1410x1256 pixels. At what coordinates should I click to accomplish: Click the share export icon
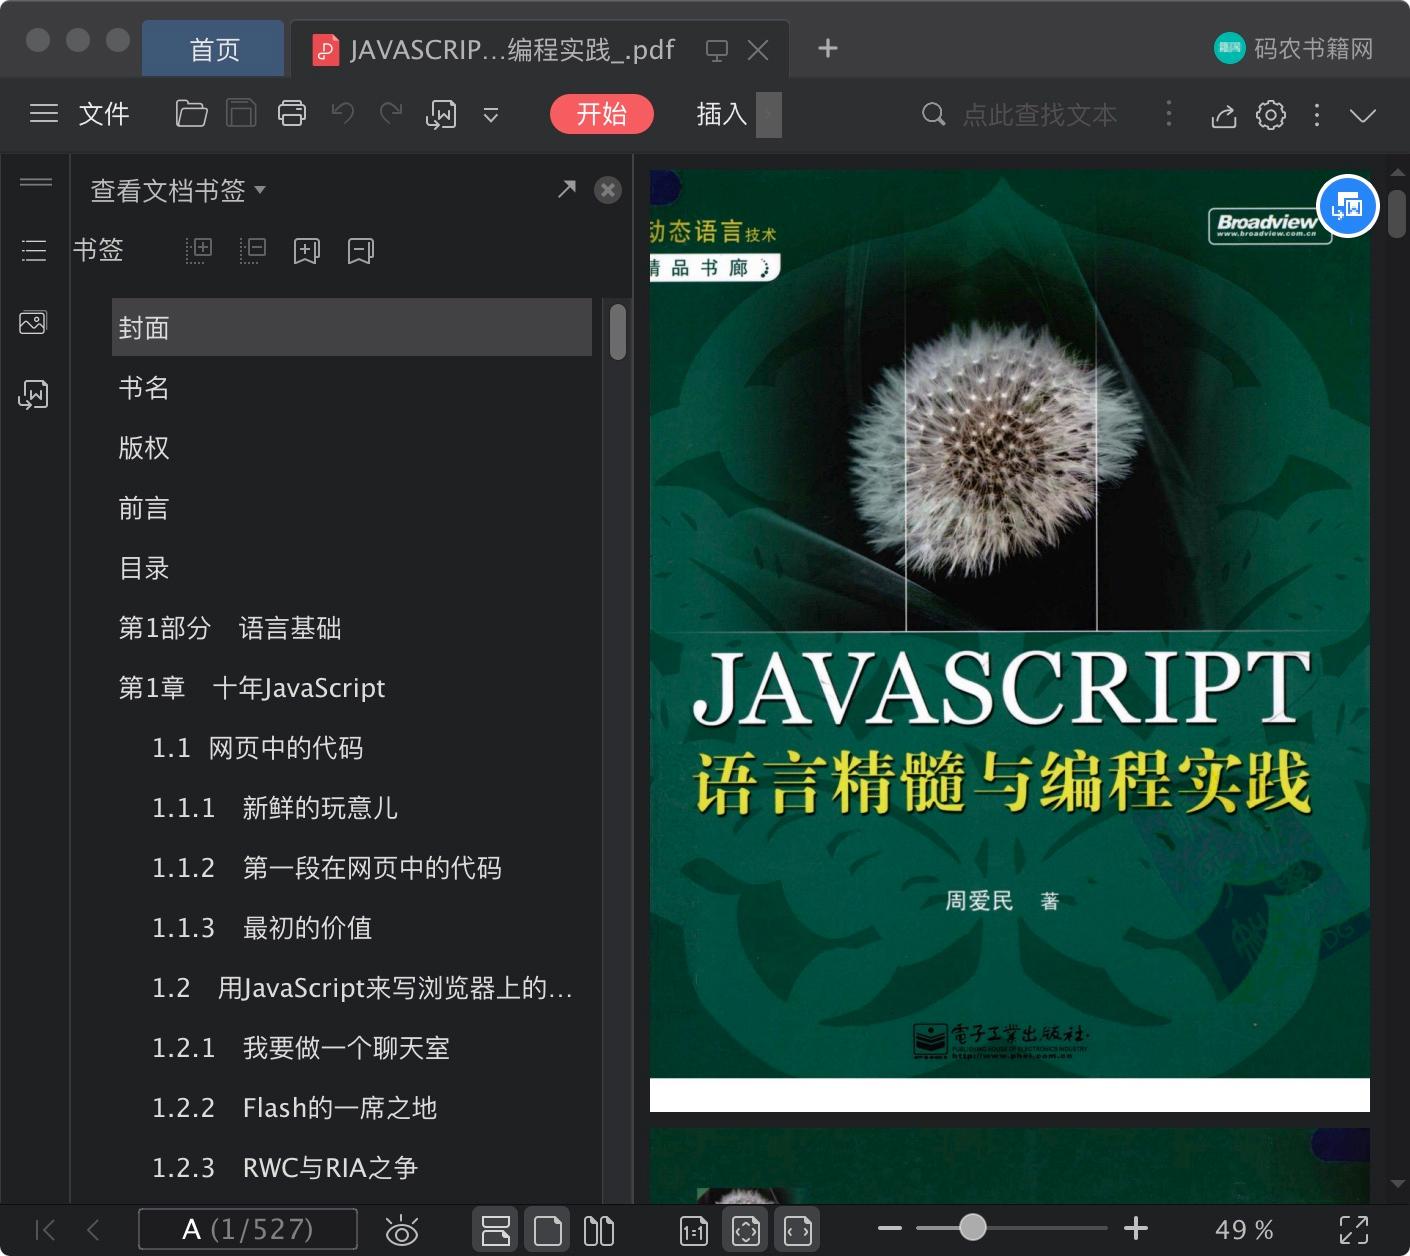click(1224, 116)
